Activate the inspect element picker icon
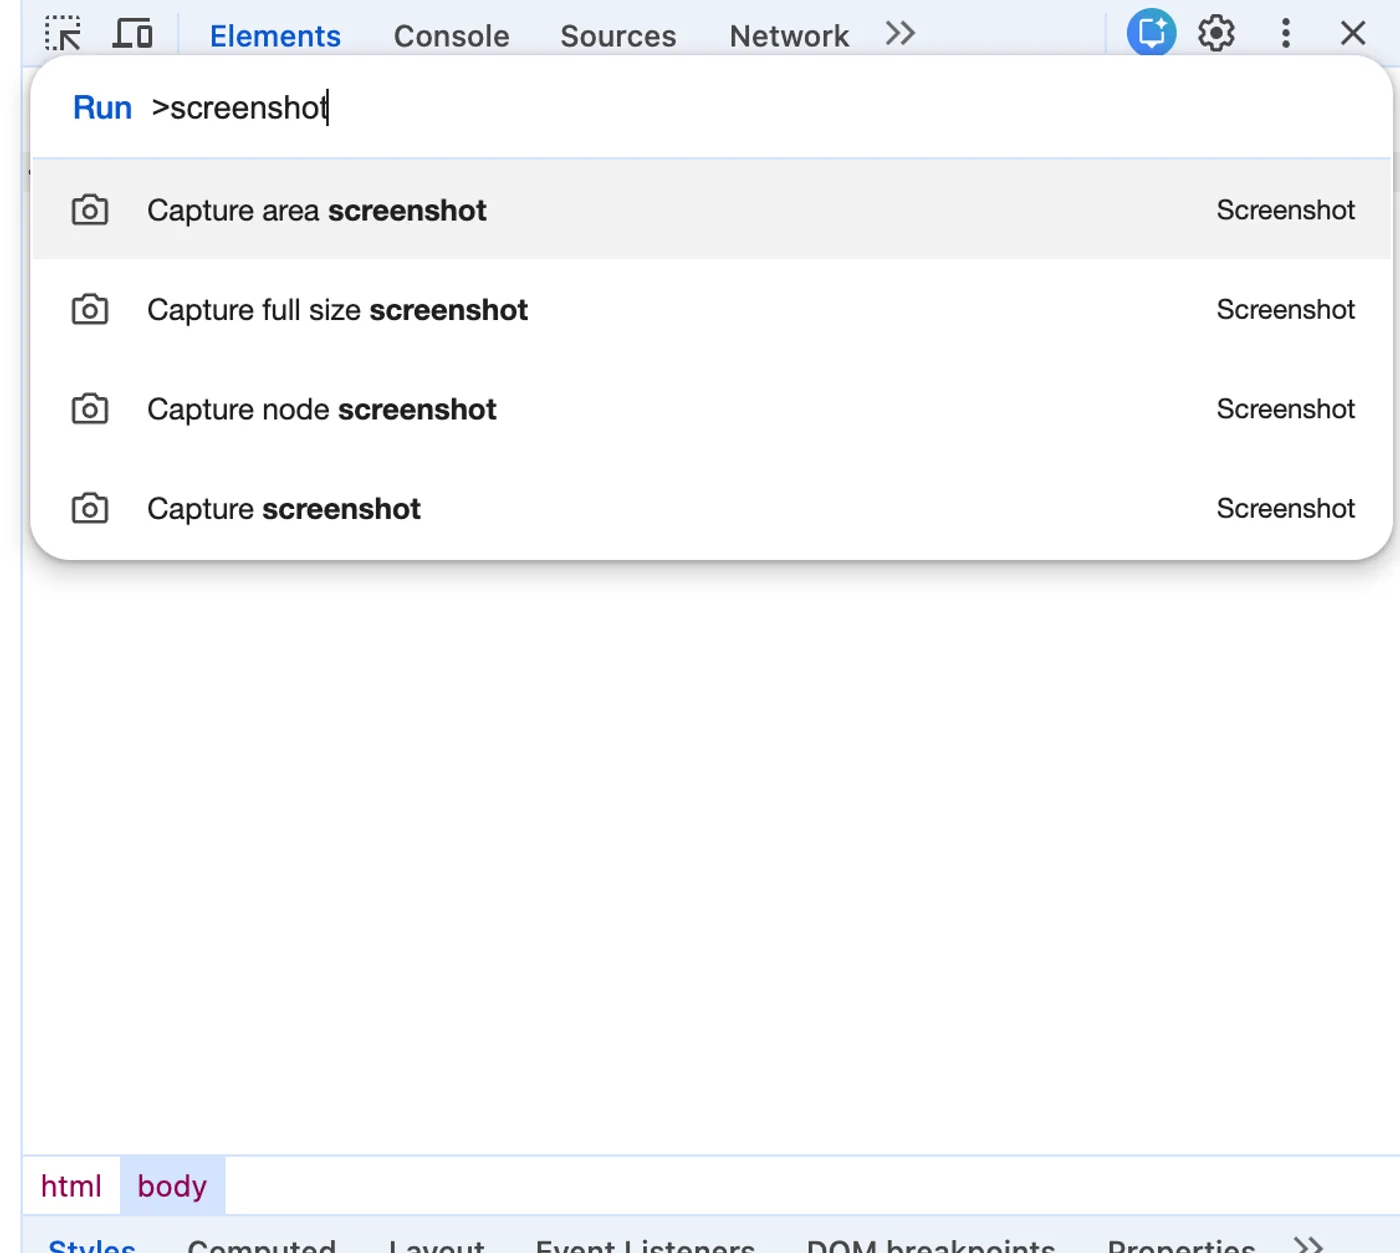The width and height of the screenshot is (1400, 1253). [x=63, y=34]
